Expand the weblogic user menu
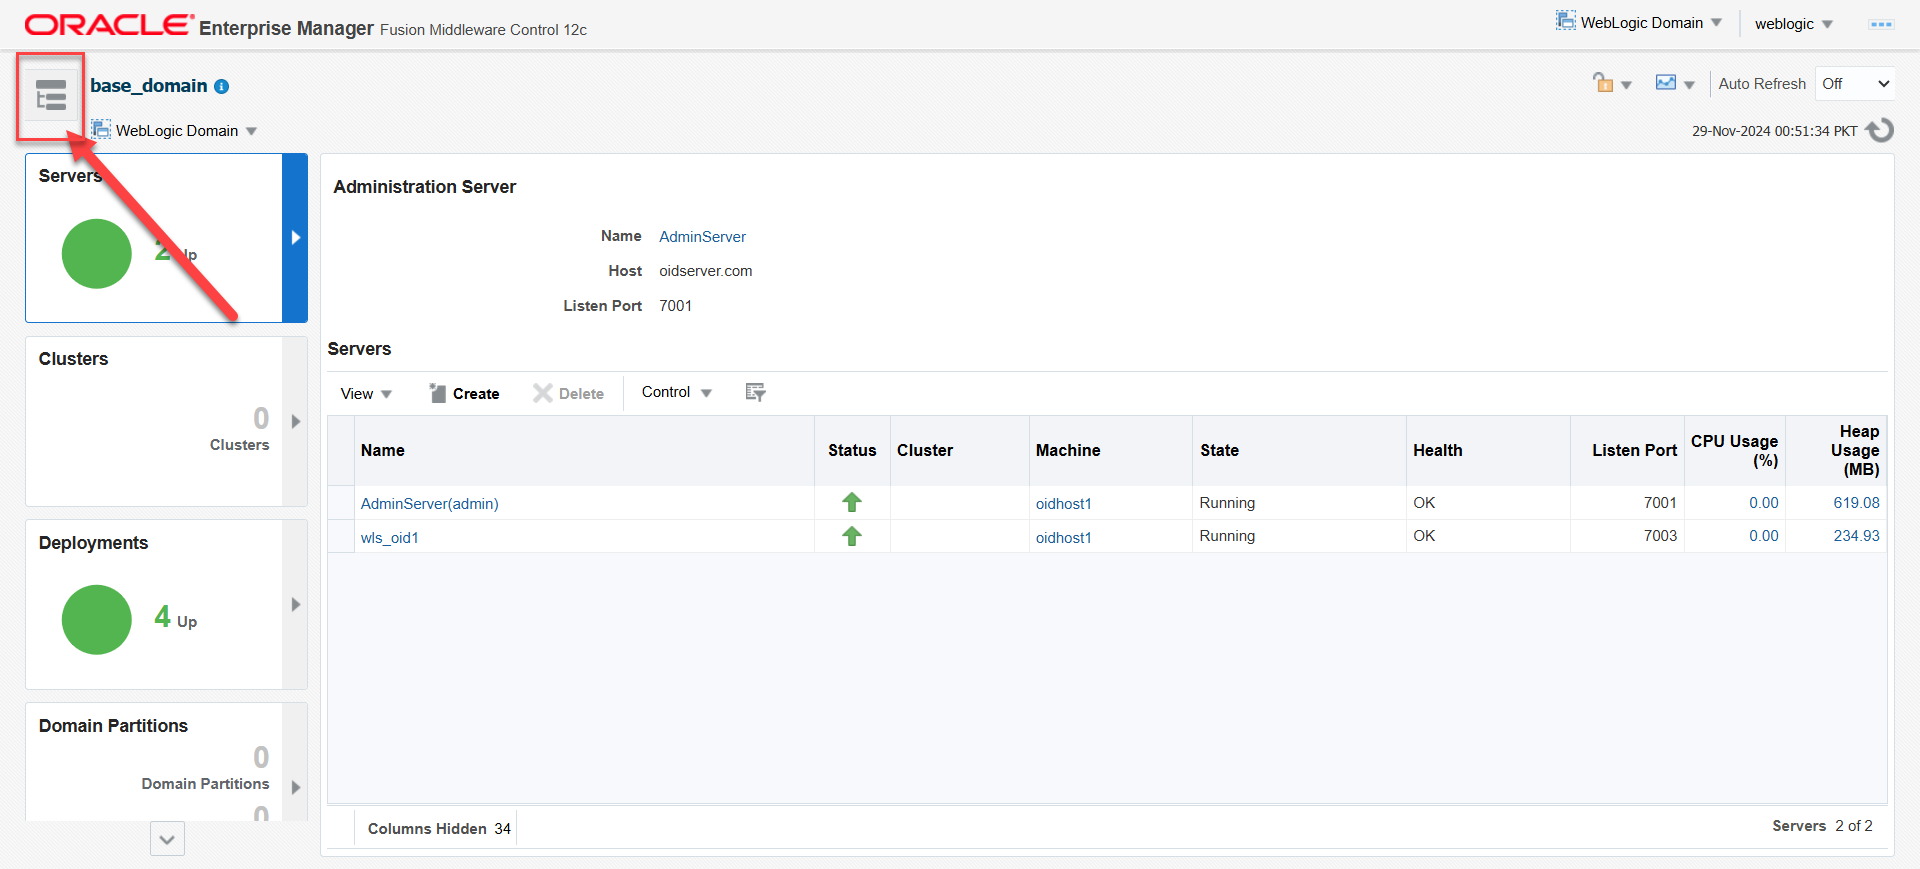 pos(1793,24)
